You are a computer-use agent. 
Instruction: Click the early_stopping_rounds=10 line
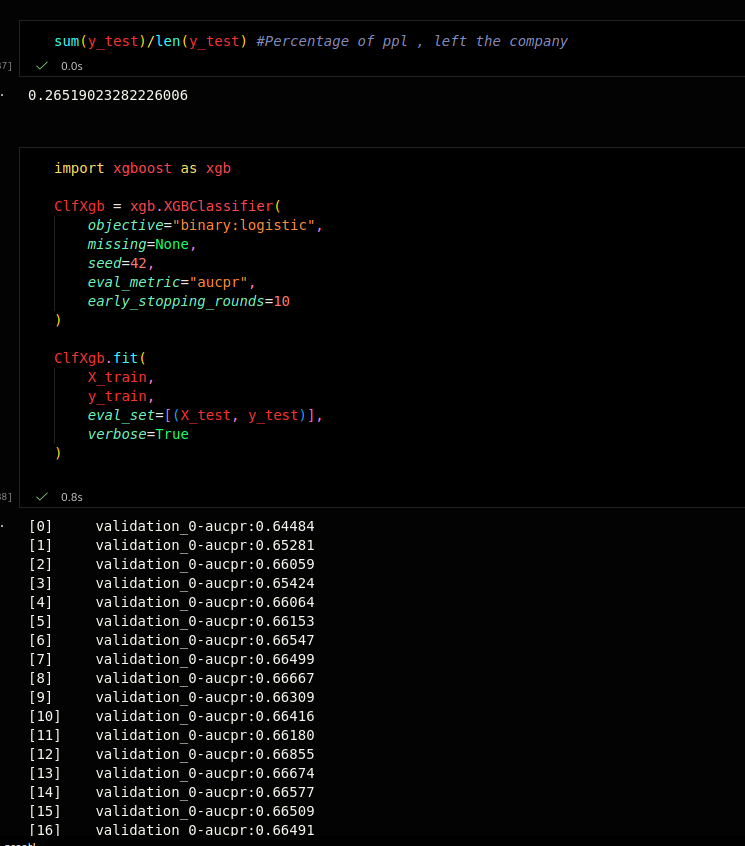[188, 301]
